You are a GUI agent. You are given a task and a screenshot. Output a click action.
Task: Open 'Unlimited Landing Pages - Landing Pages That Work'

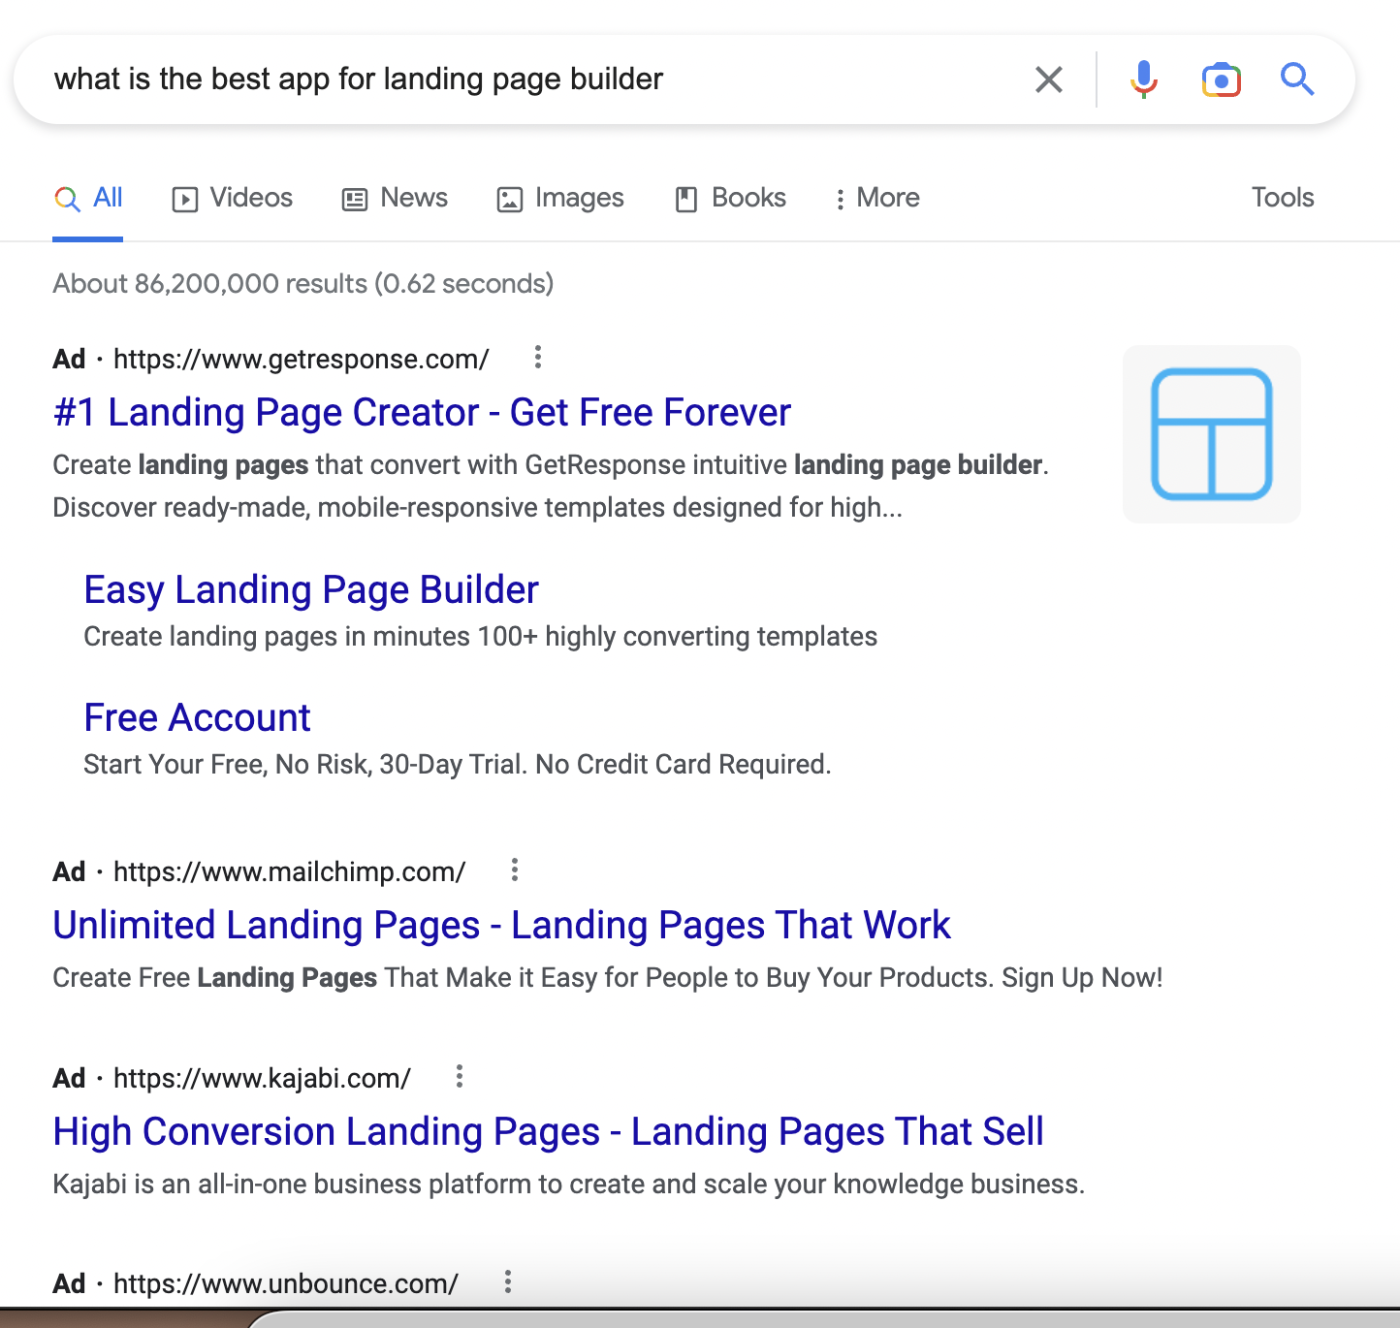click(502, 925)
